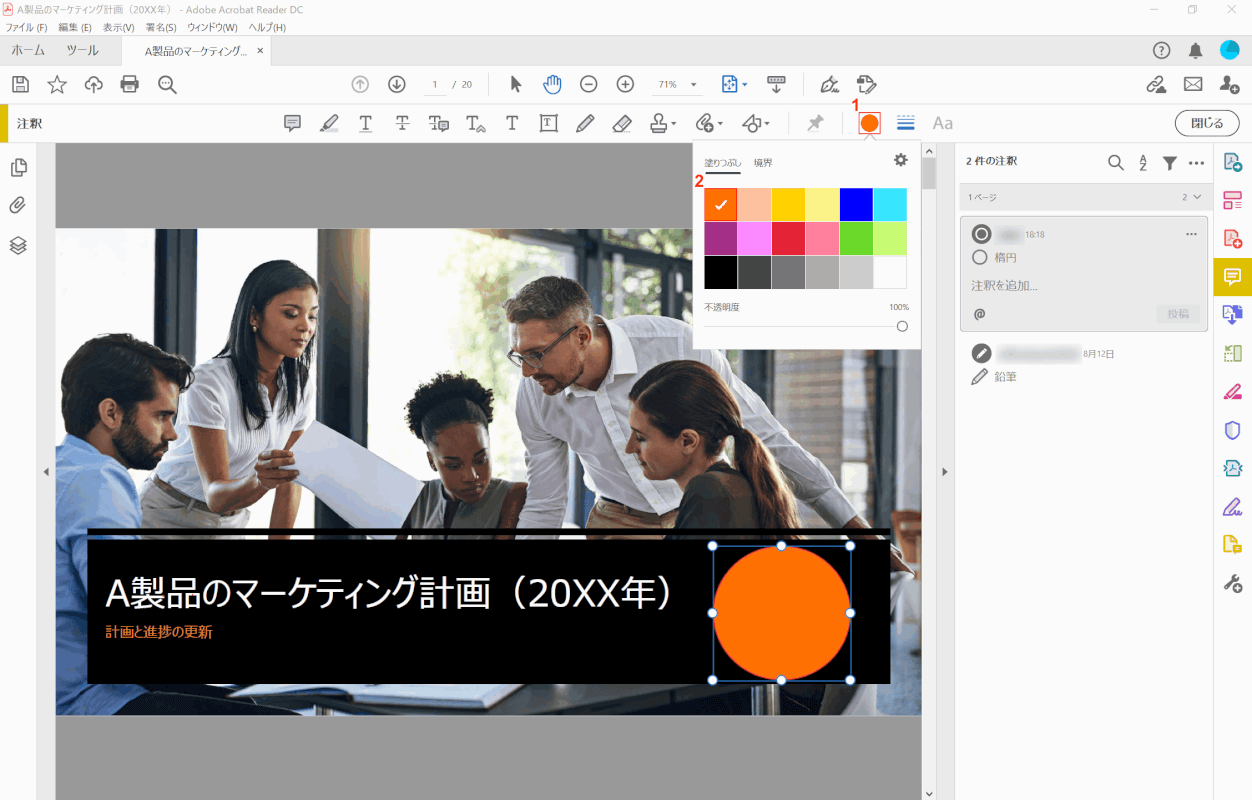Pick the blue color swatch
The width and height of the screenshot is (1252, 800).
pyautogui.click(x=856, y=204)
